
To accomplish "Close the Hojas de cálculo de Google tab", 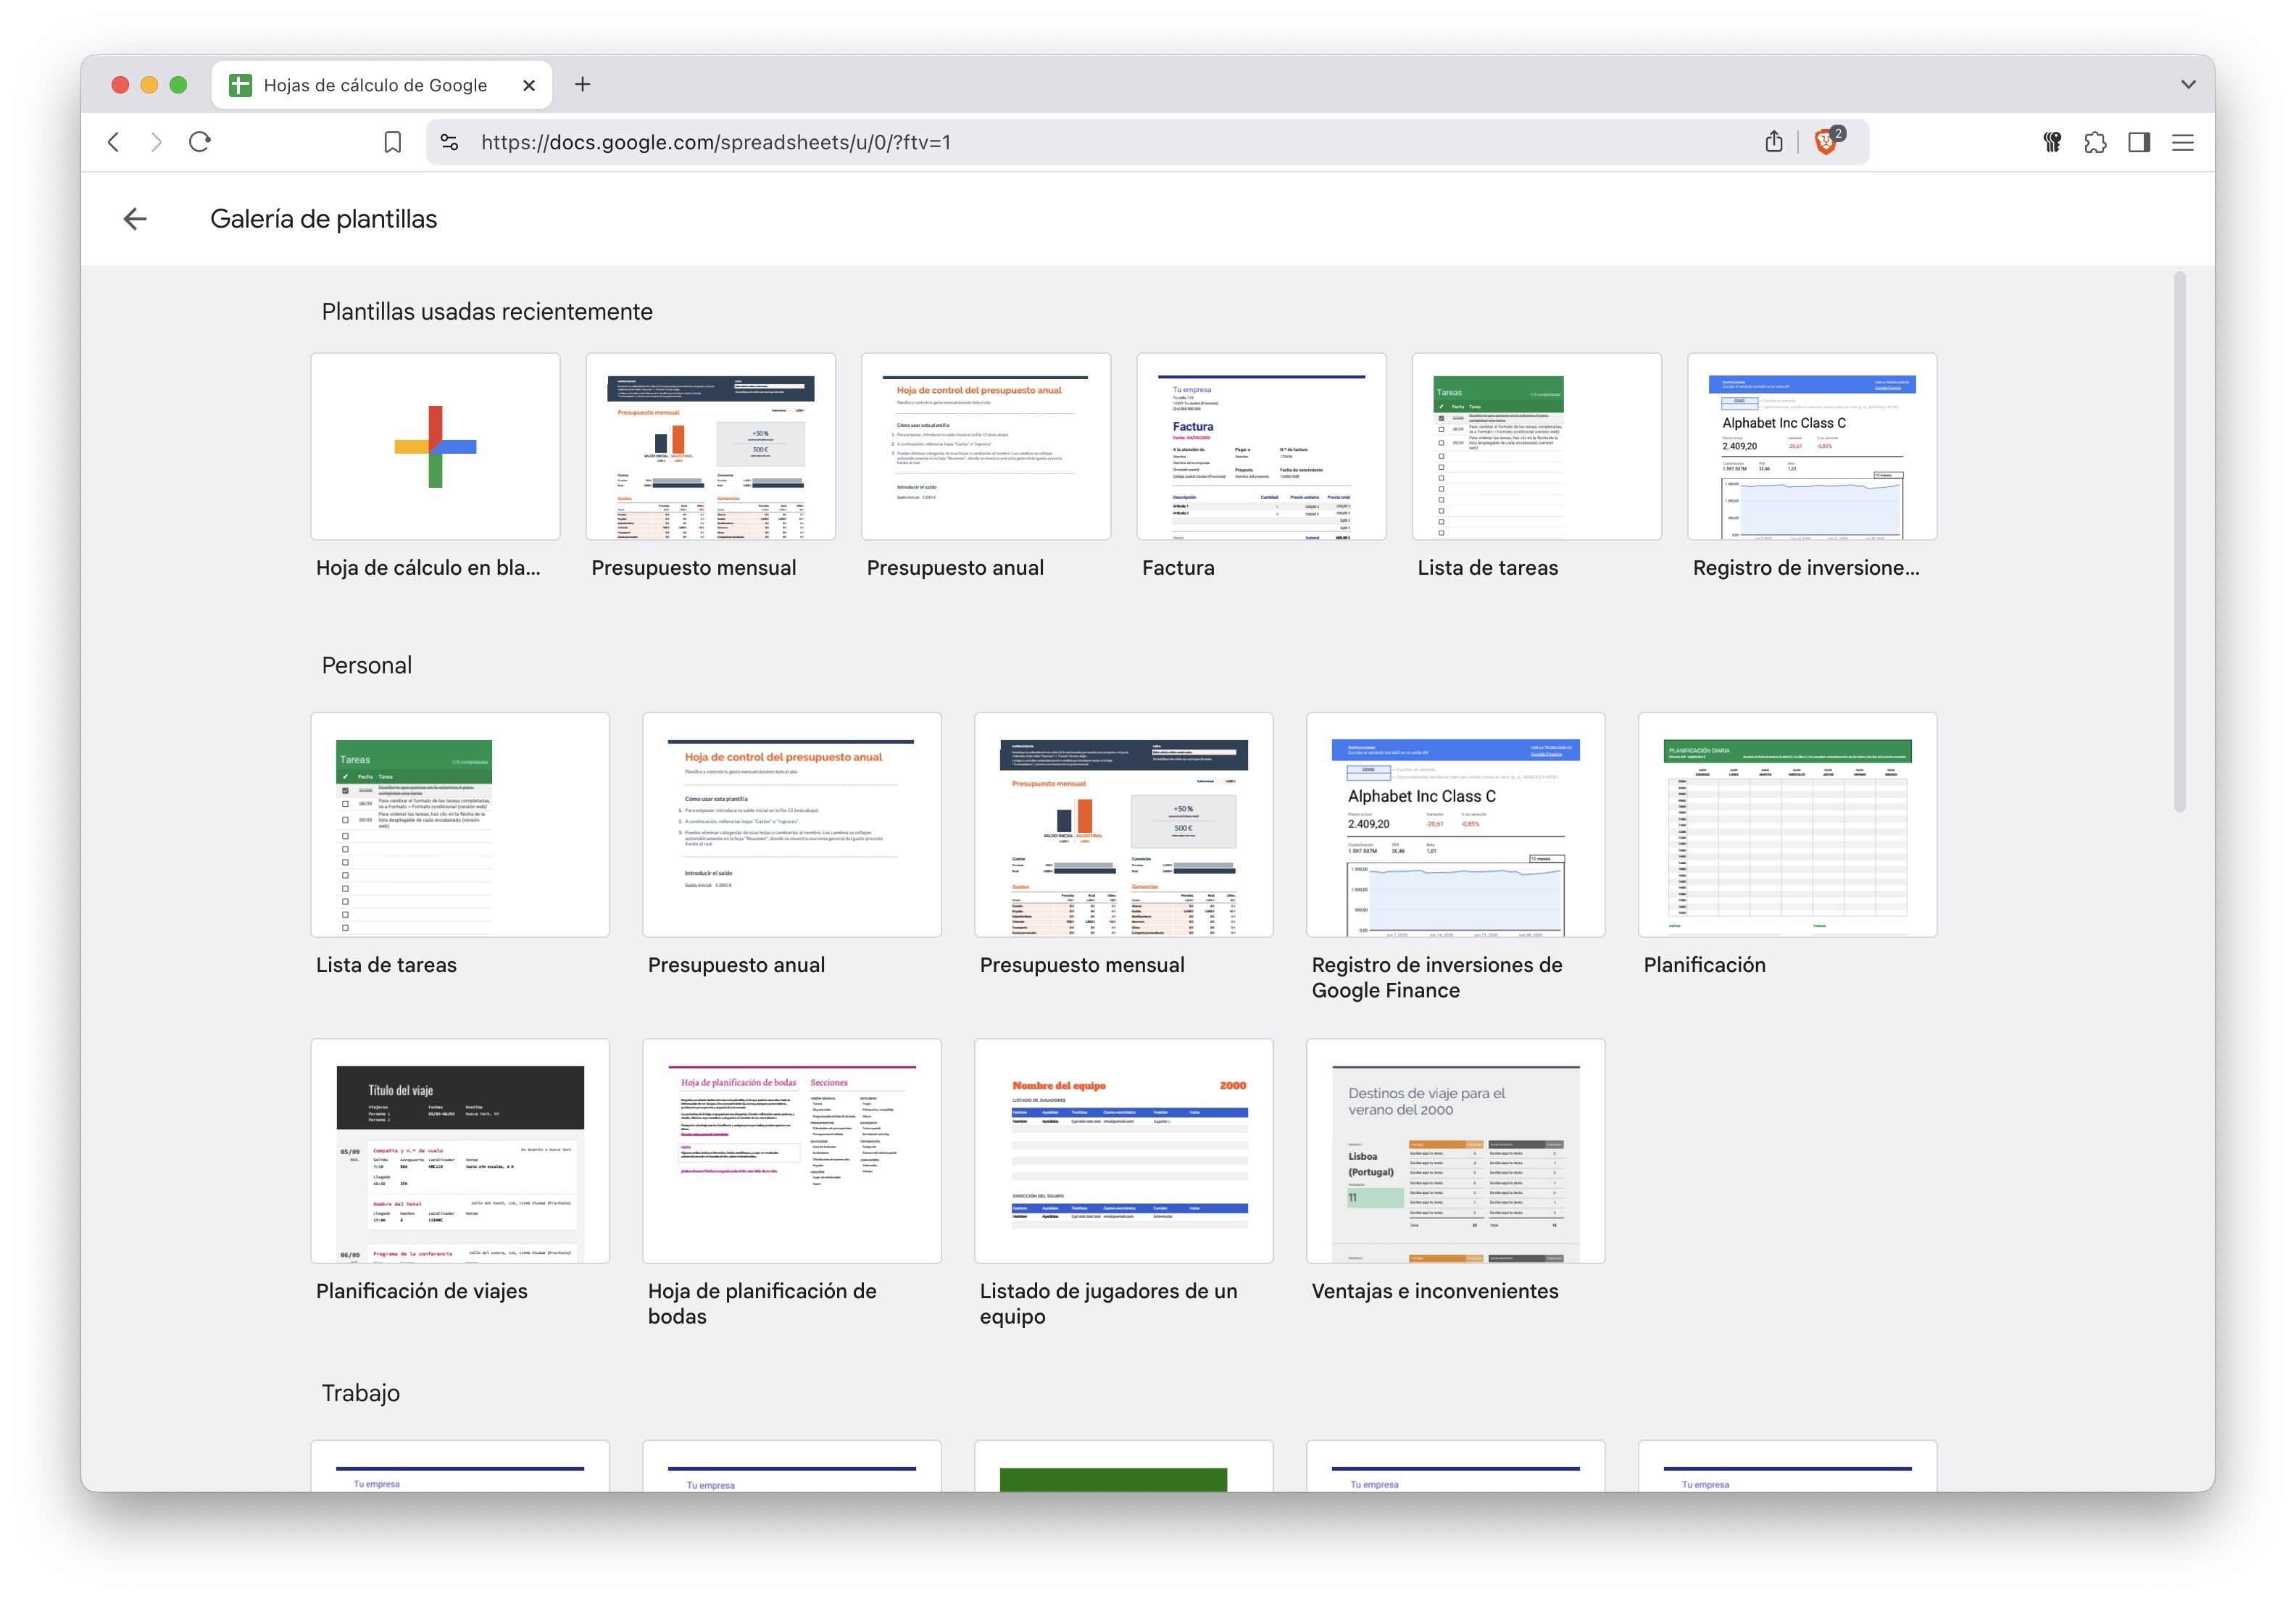I will coord(529,85).
